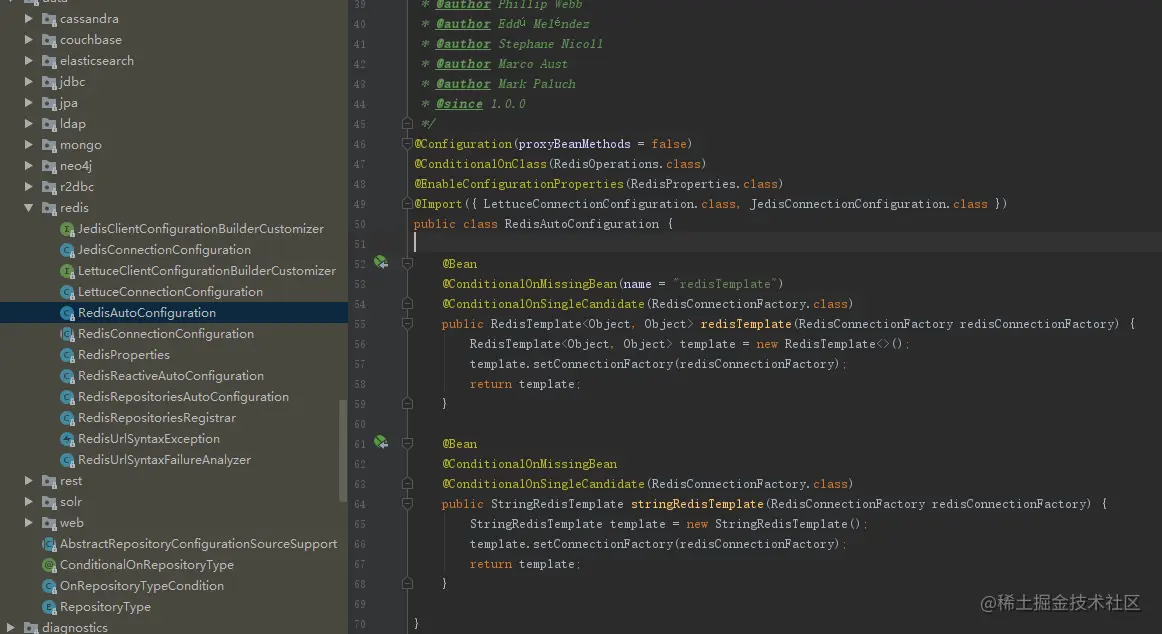Image resolution: width=1162 pixels, height=634 pixels.
Task: Click fold end marker at line 68
Action: [407, 583]
